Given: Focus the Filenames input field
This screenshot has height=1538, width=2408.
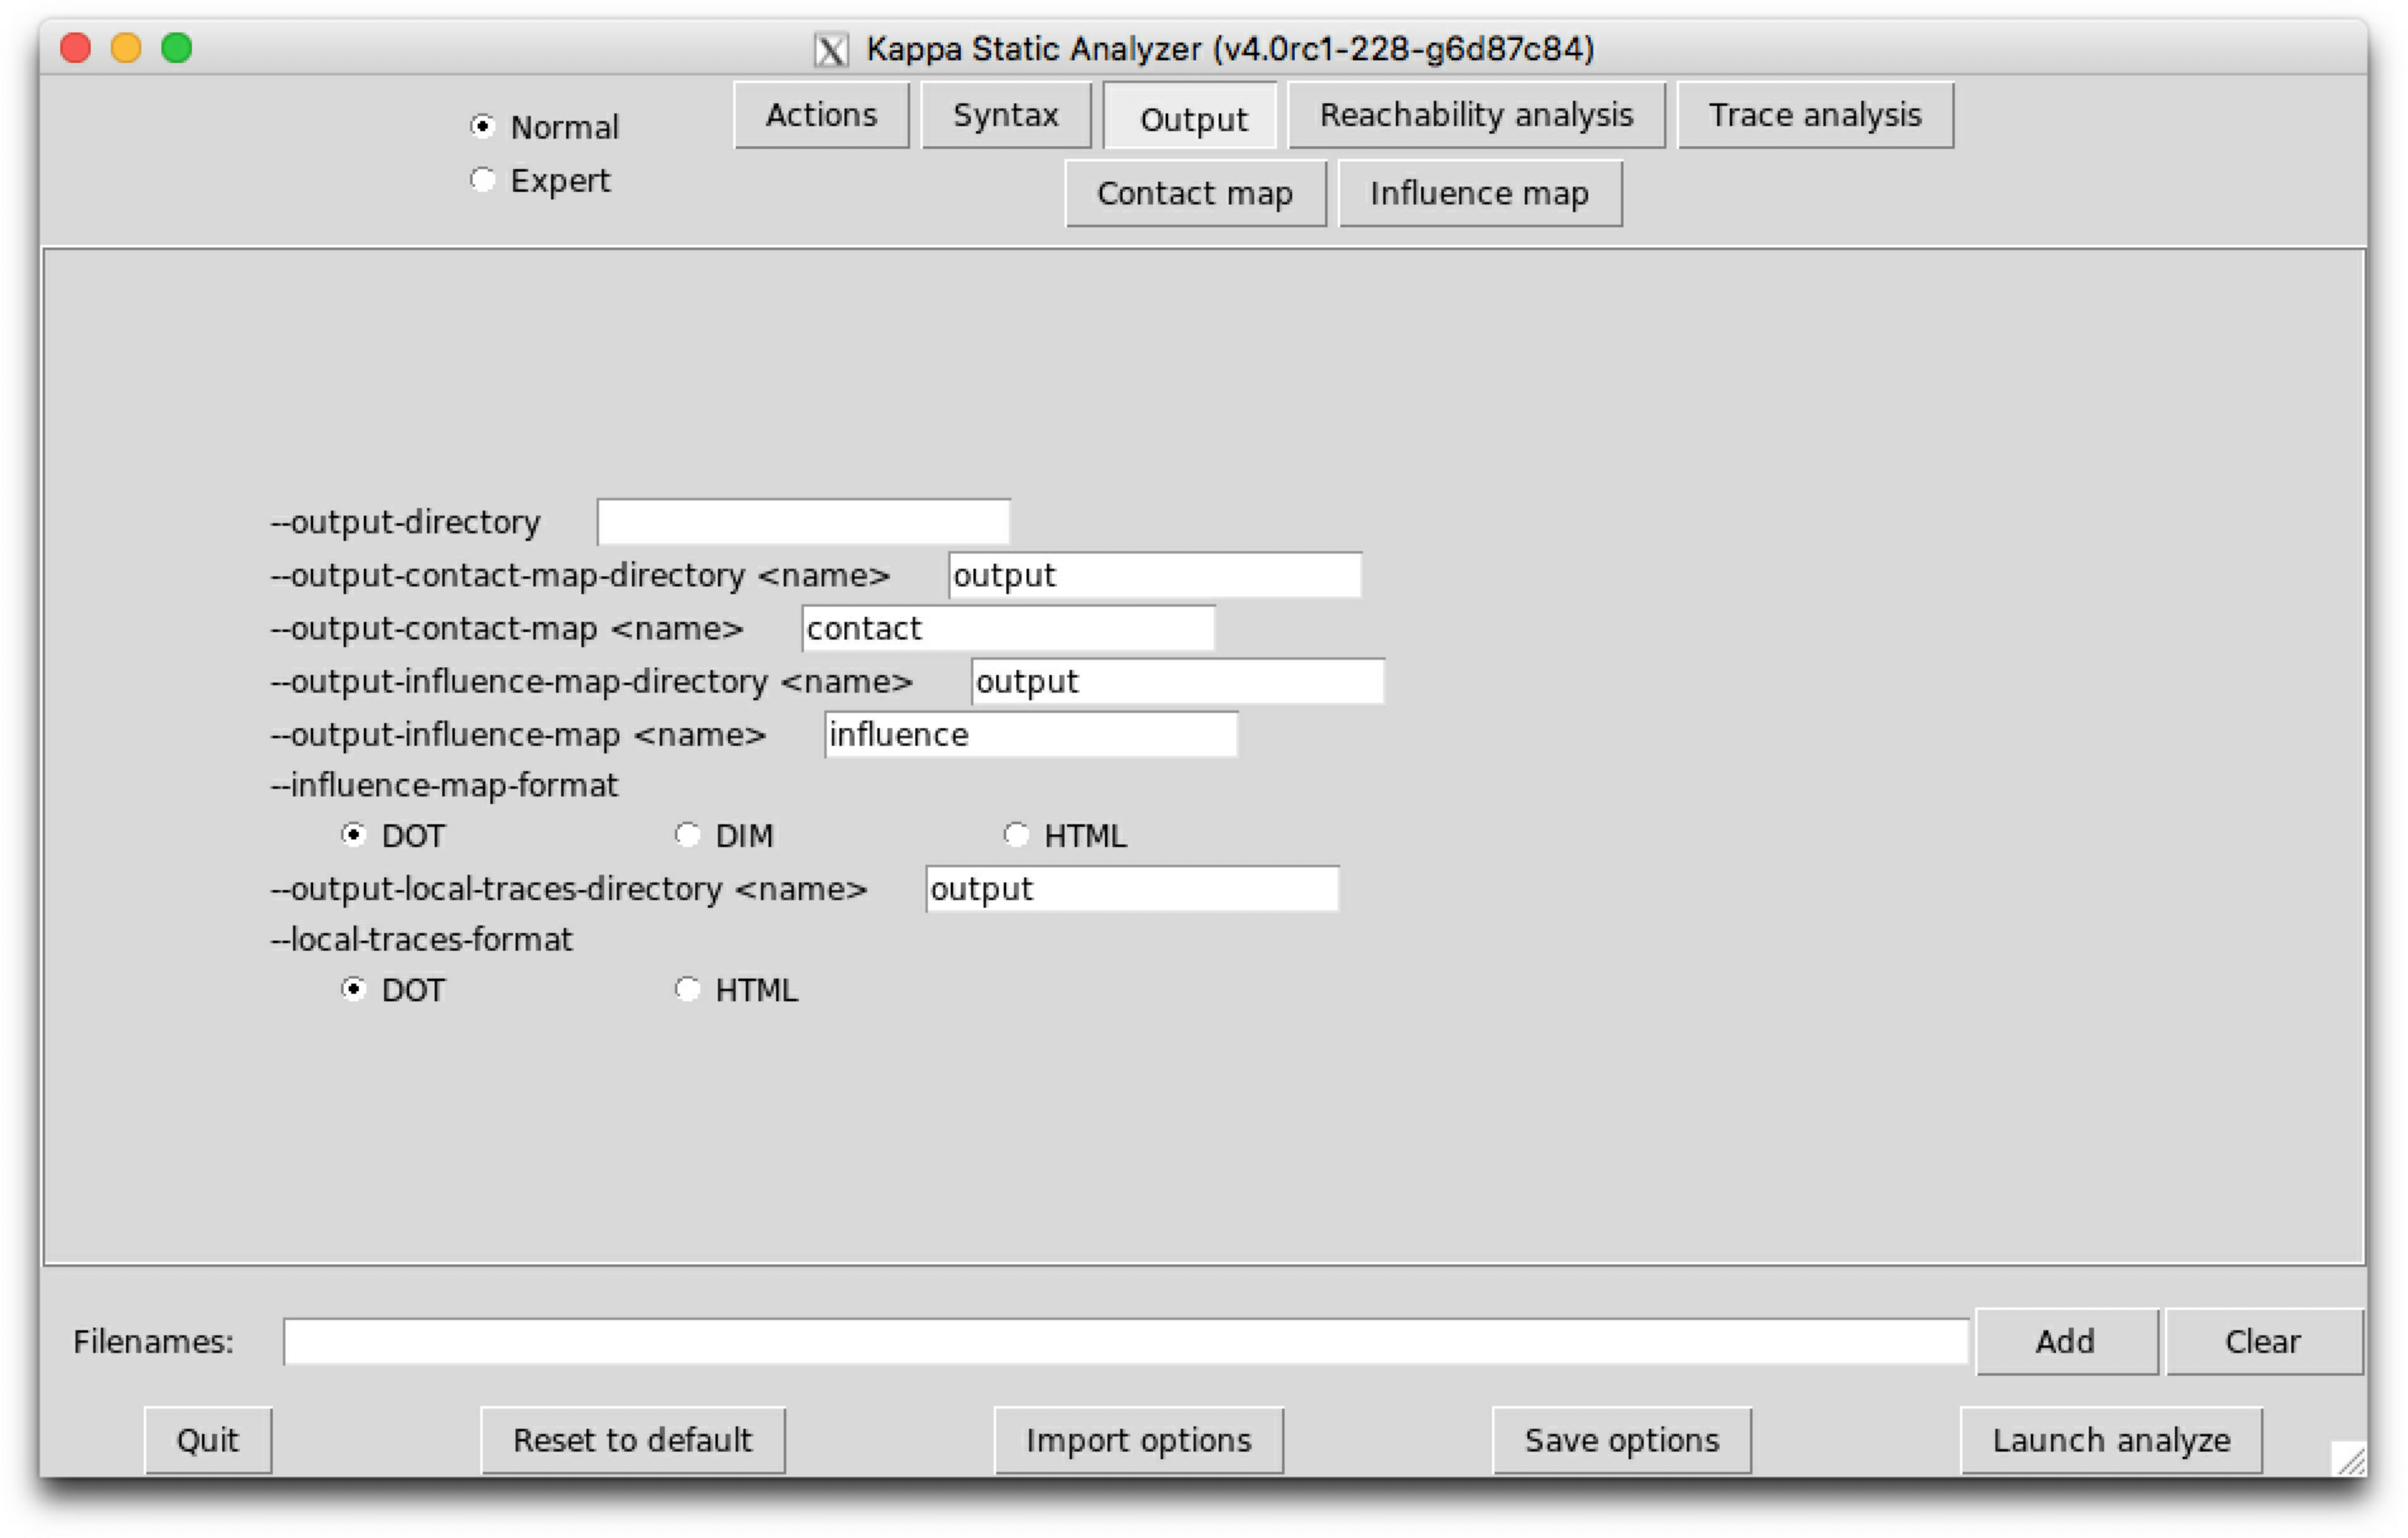Looking at the screenshot, I should click(x=1126, y=1342).
